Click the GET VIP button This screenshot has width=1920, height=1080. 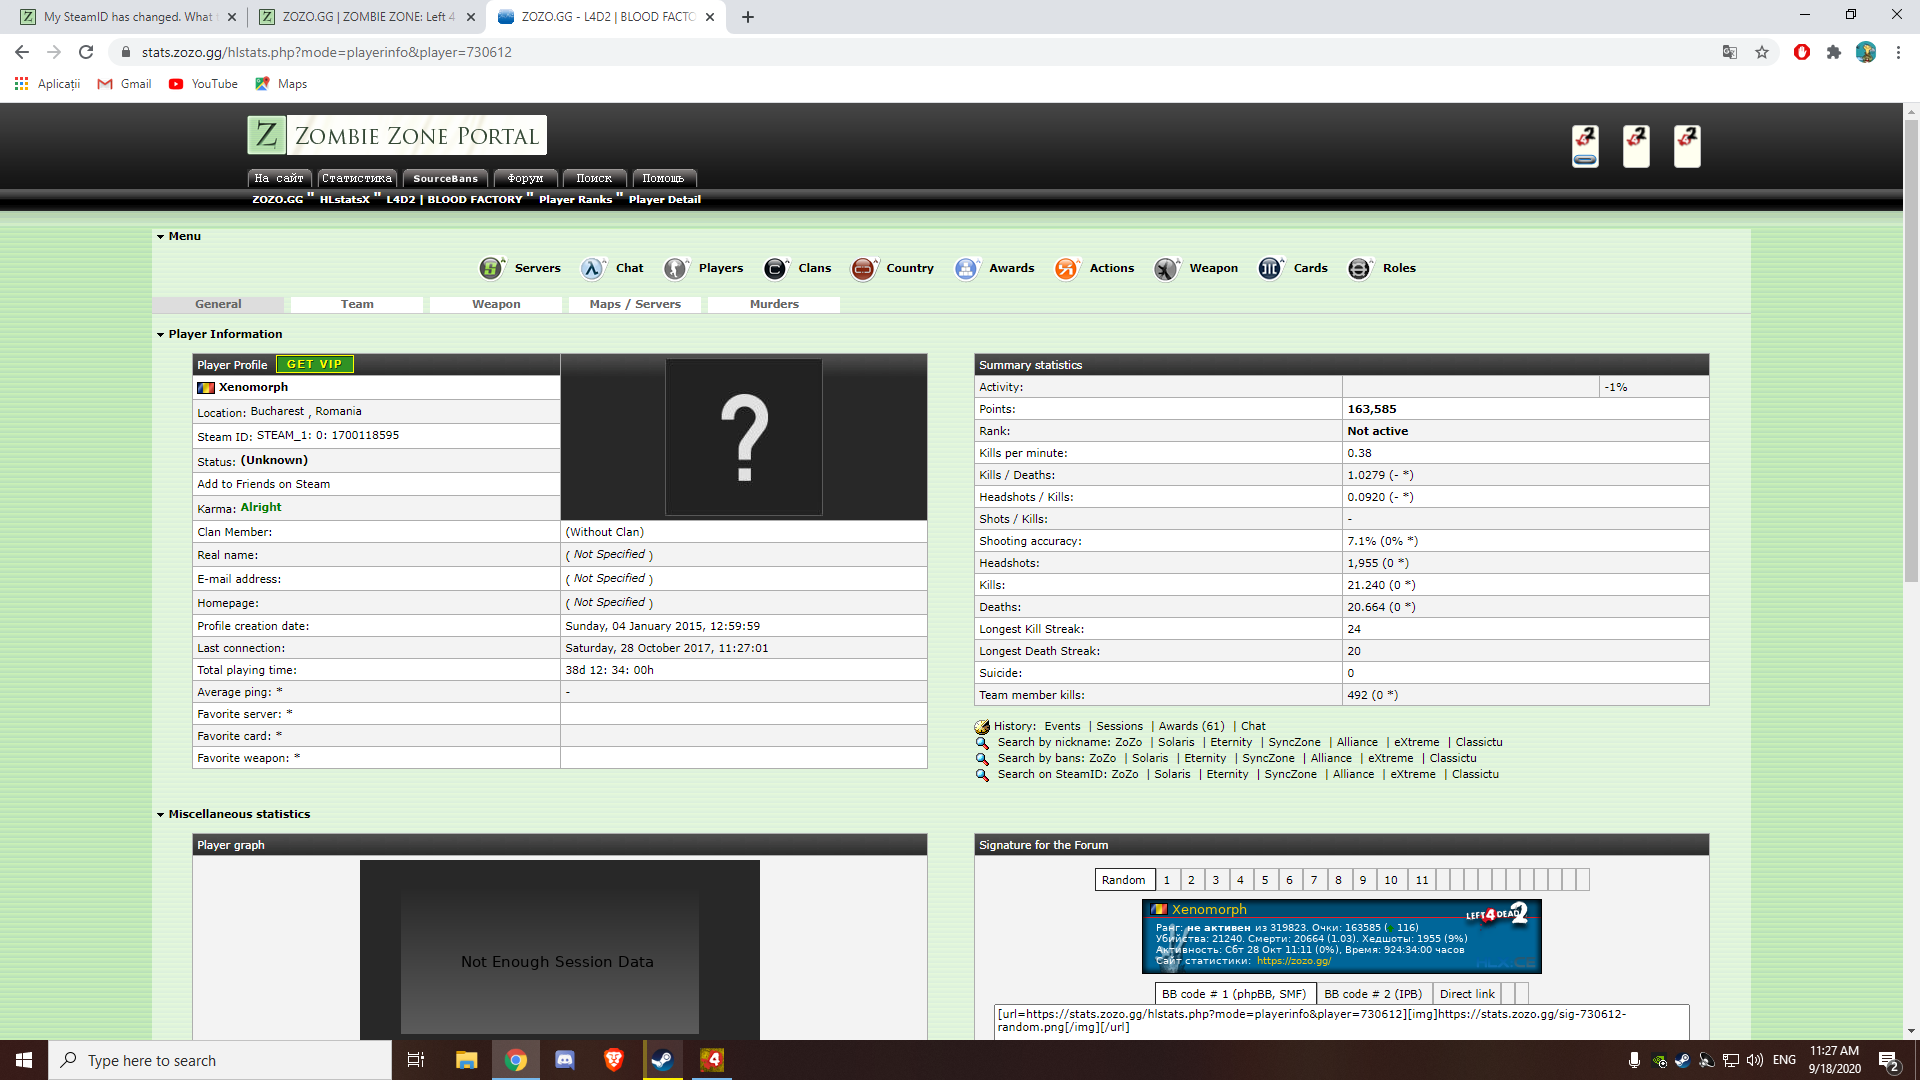314,365
